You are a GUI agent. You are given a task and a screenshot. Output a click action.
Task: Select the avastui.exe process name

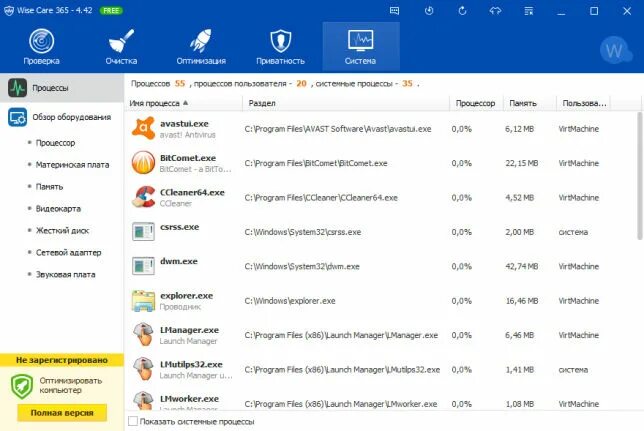point(184,124)
